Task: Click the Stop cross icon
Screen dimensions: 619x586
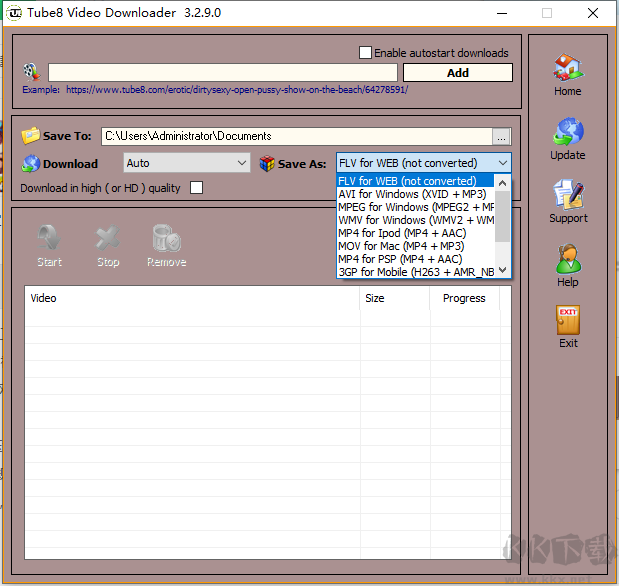Action: tap(108, 238)
